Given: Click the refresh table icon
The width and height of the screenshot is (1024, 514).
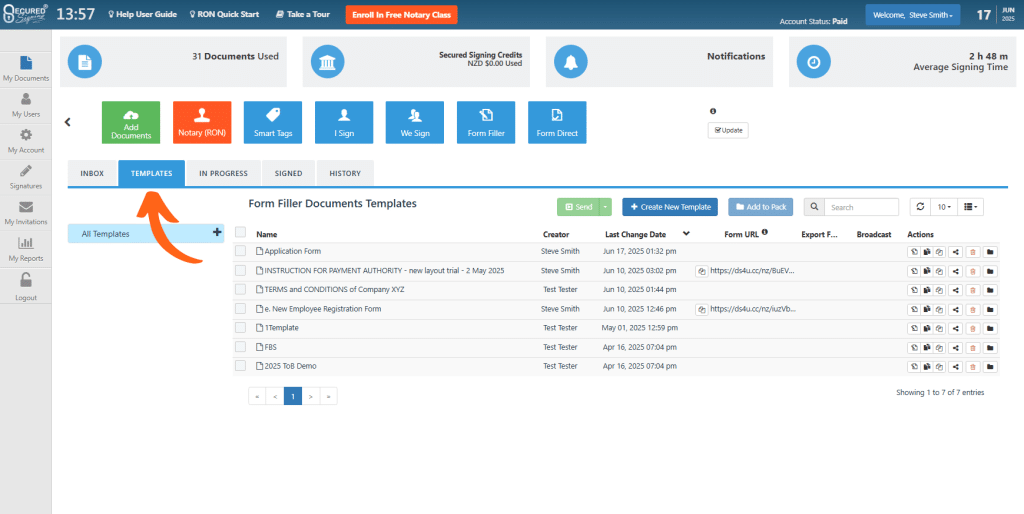Looking at the screenshot, I should [x=920, y=207].
